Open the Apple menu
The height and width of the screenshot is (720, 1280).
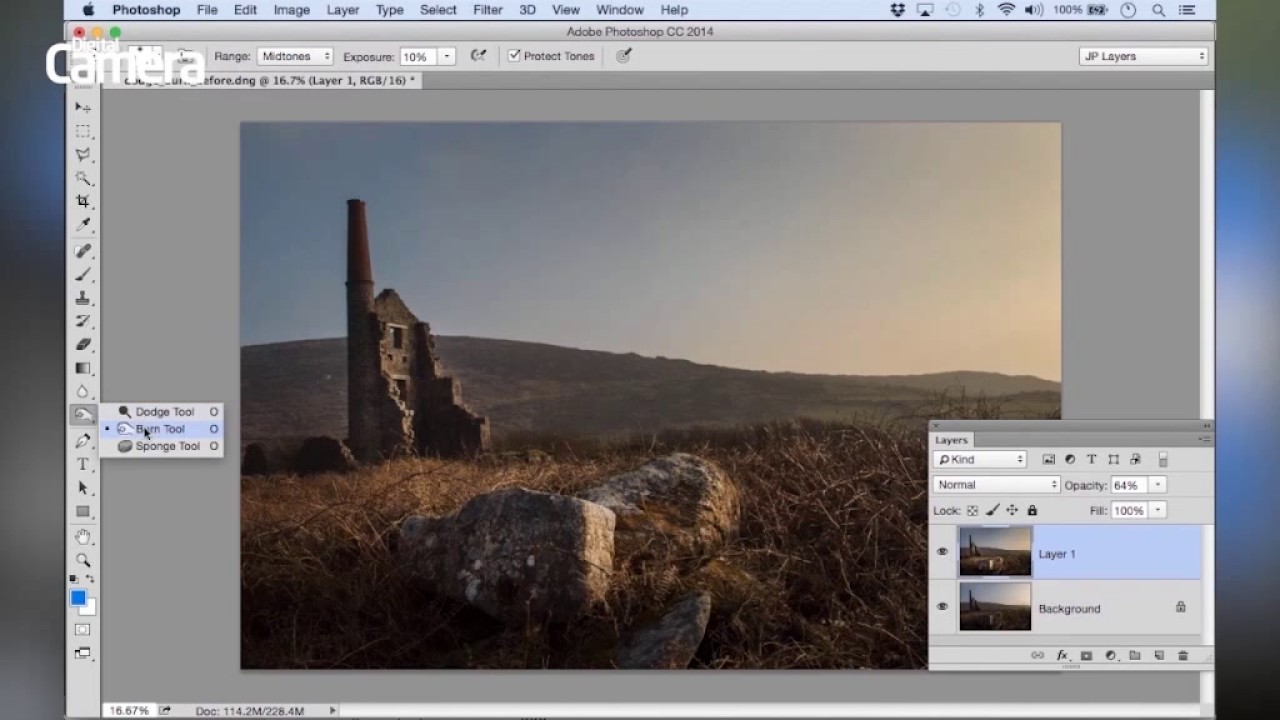tap(88, 10)
